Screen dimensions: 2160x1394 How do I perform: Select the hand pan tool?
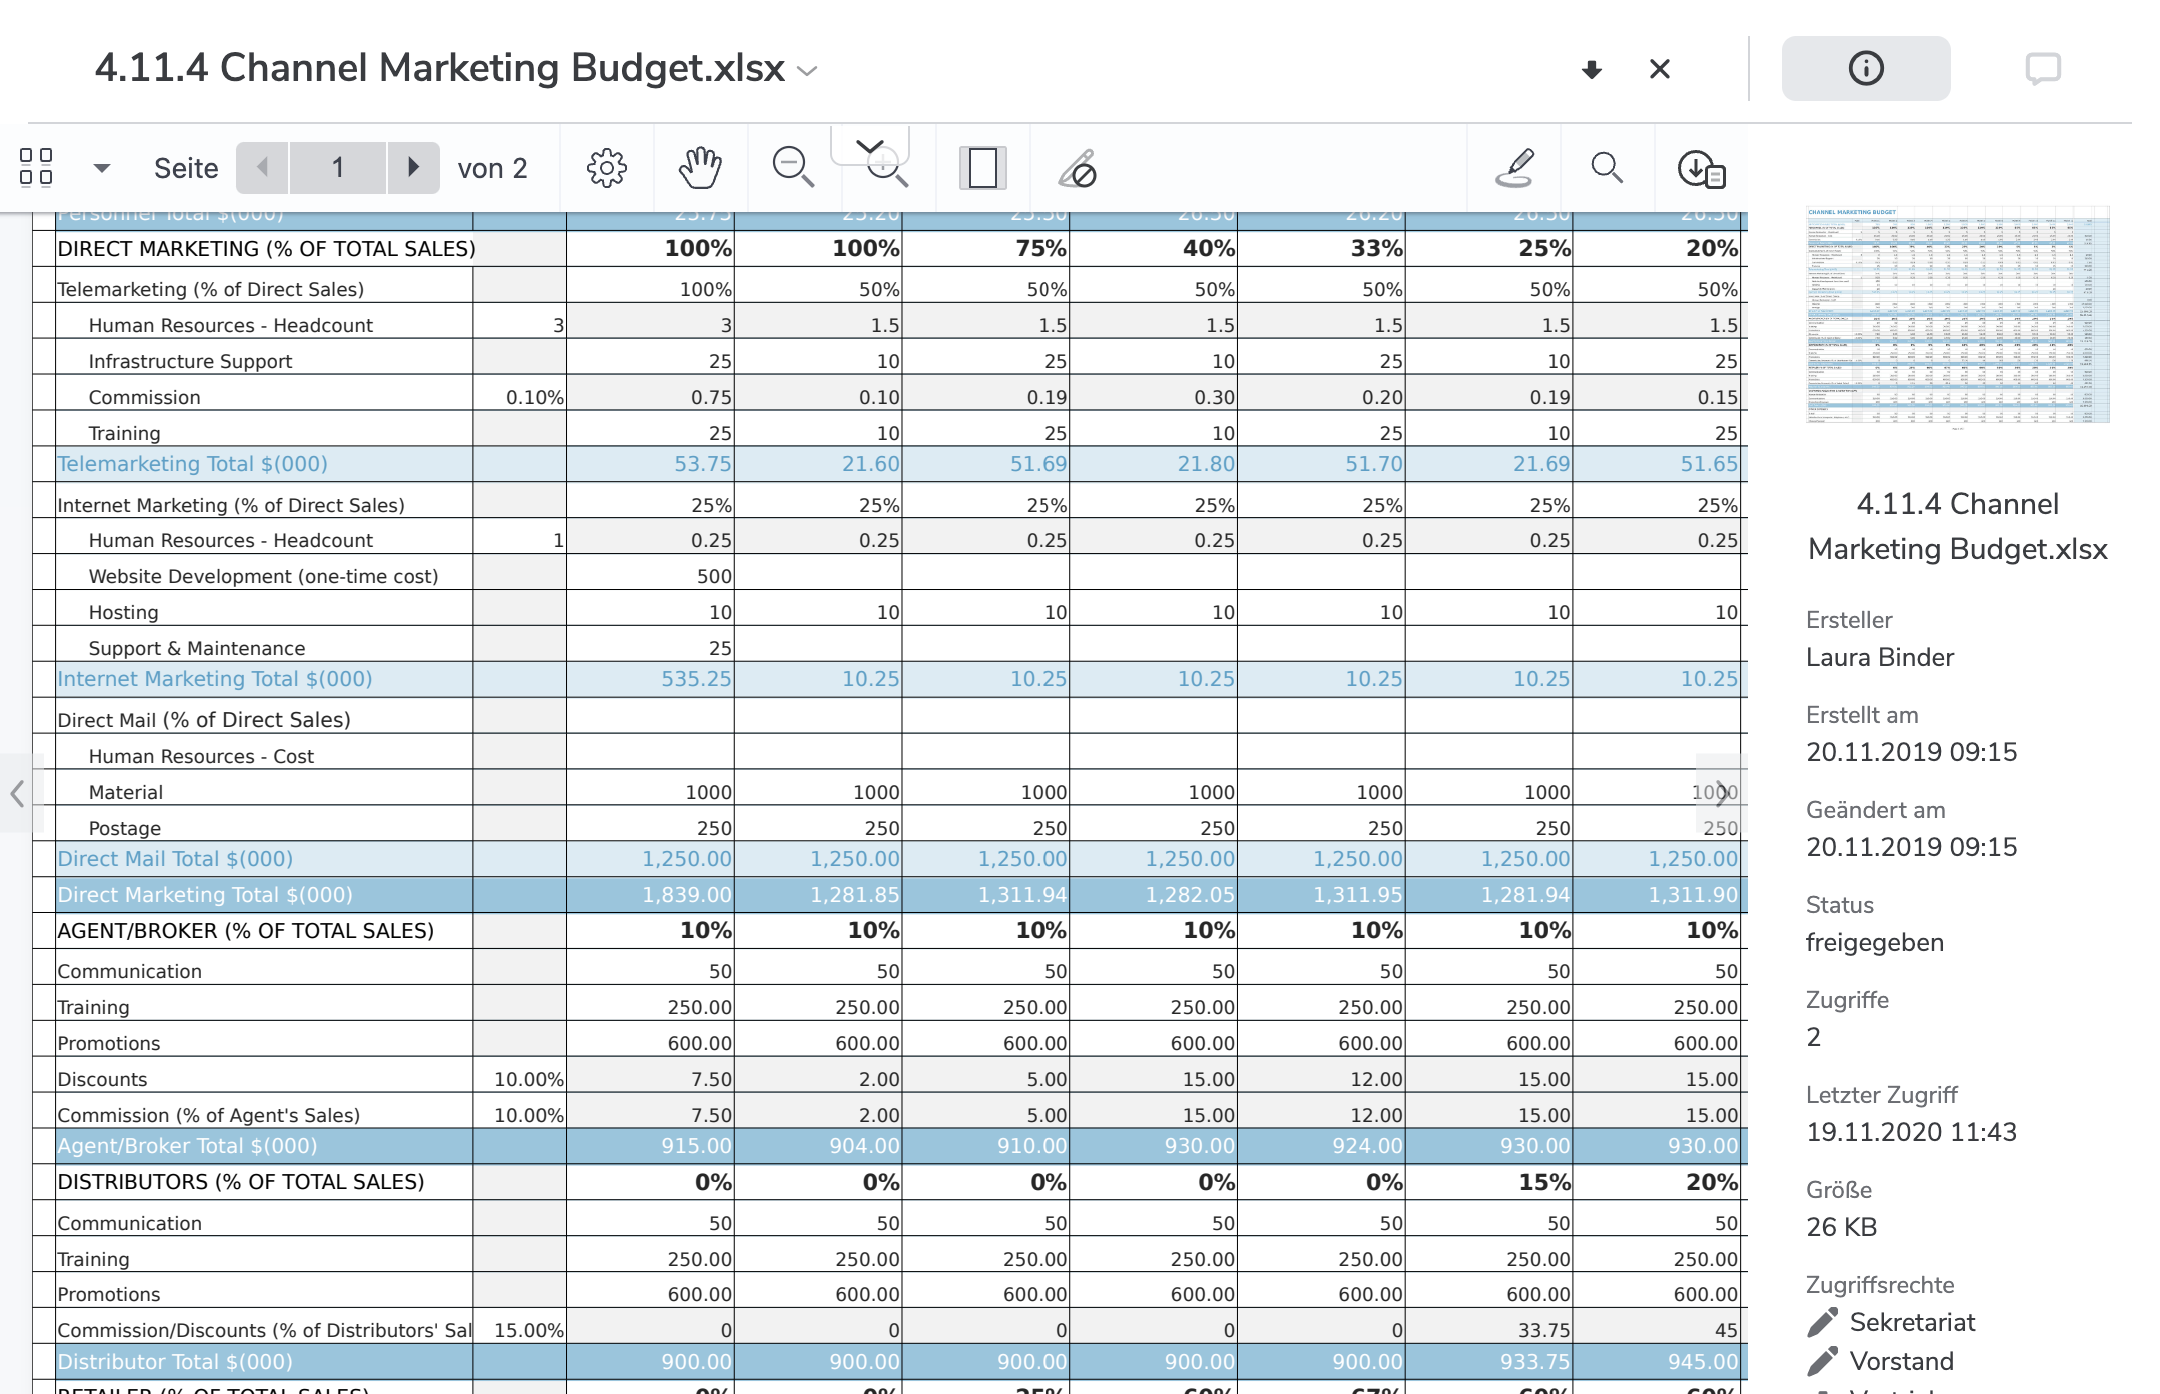700,168
